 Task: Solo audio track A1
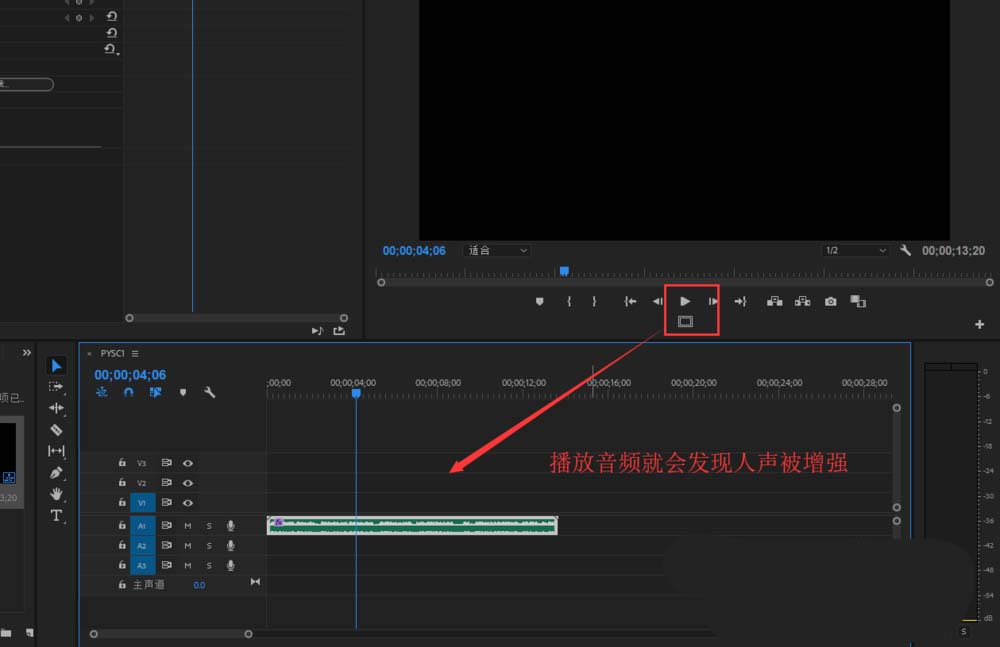(209, 526)
